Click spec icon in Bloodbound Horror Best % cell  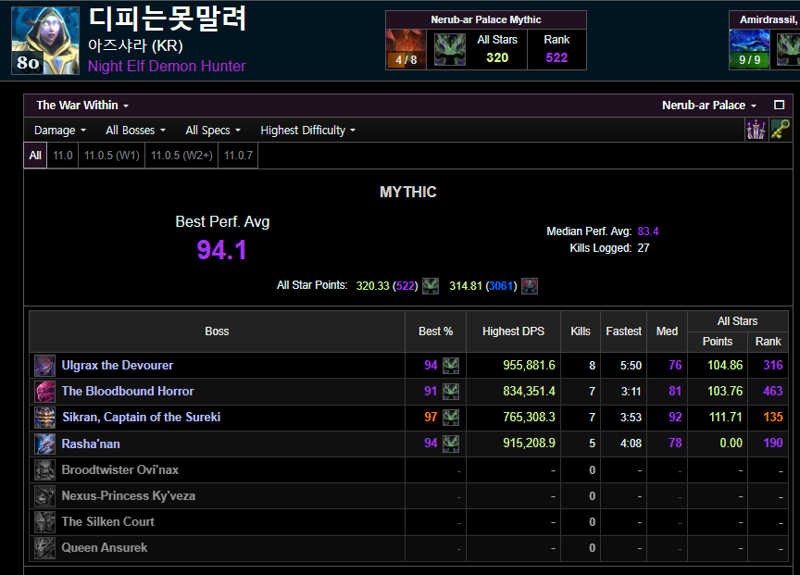[x=451, y=391]
